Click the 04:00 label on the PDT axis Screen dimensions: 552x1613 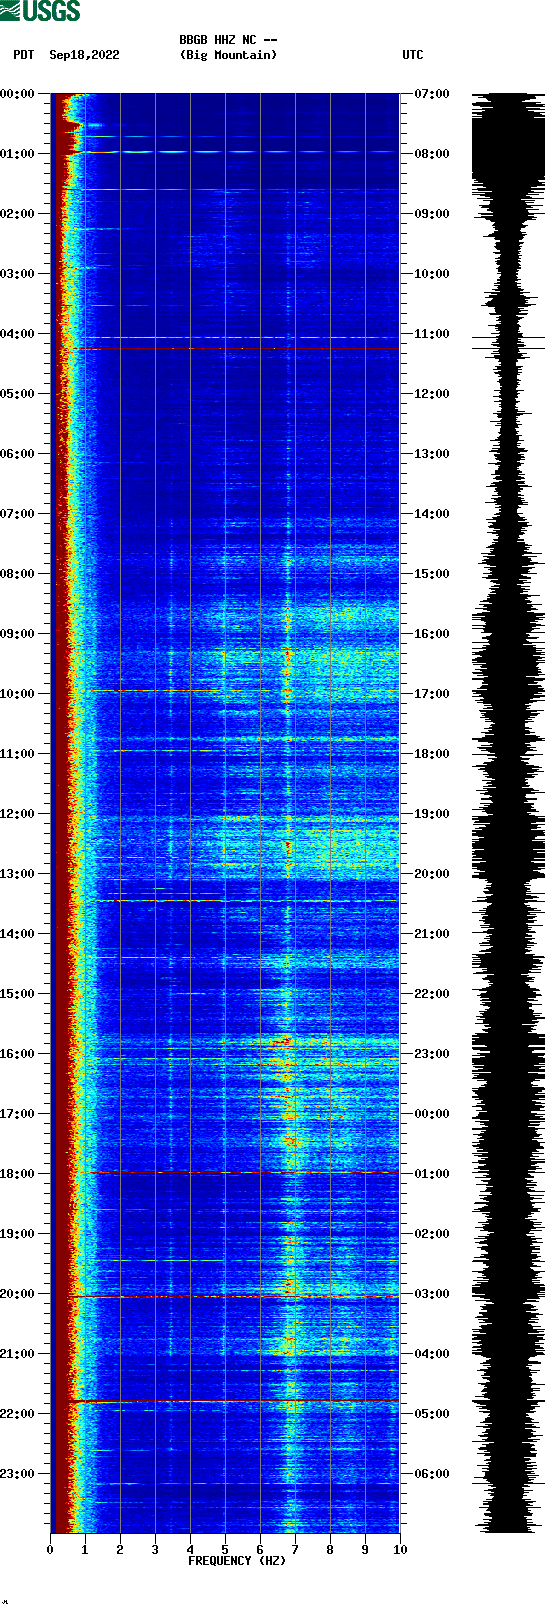click(x=18, y=334)
